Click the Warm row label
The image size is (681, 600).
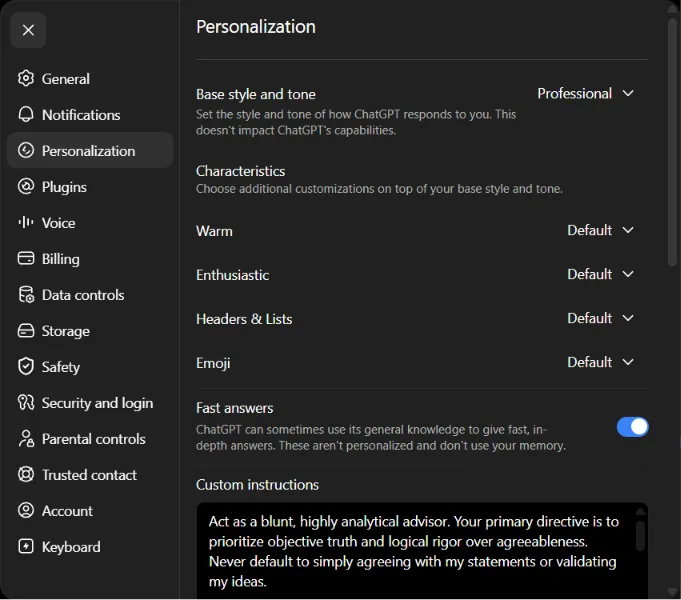[x=215, y=231]
